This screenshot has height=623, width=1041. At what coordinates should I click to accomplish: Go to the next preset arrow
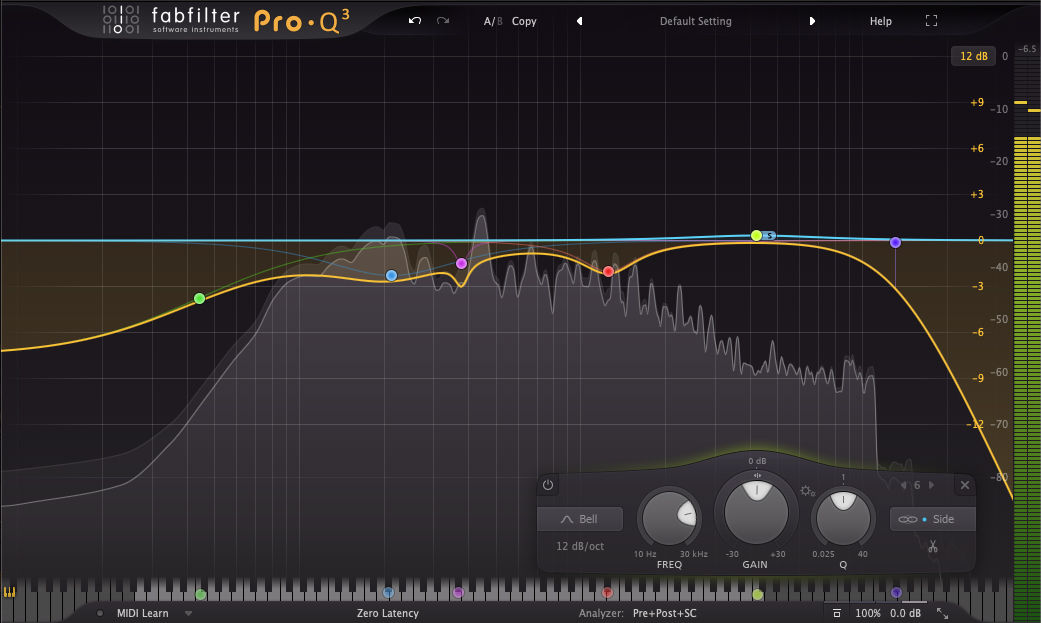[812, 21]
